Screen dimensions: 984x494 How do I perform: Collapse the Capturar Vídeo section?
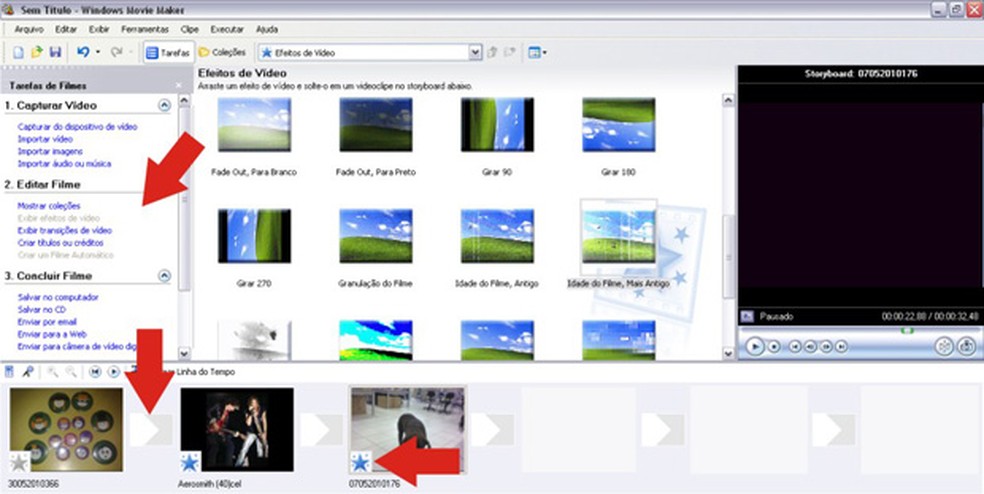tap(164, 106)
